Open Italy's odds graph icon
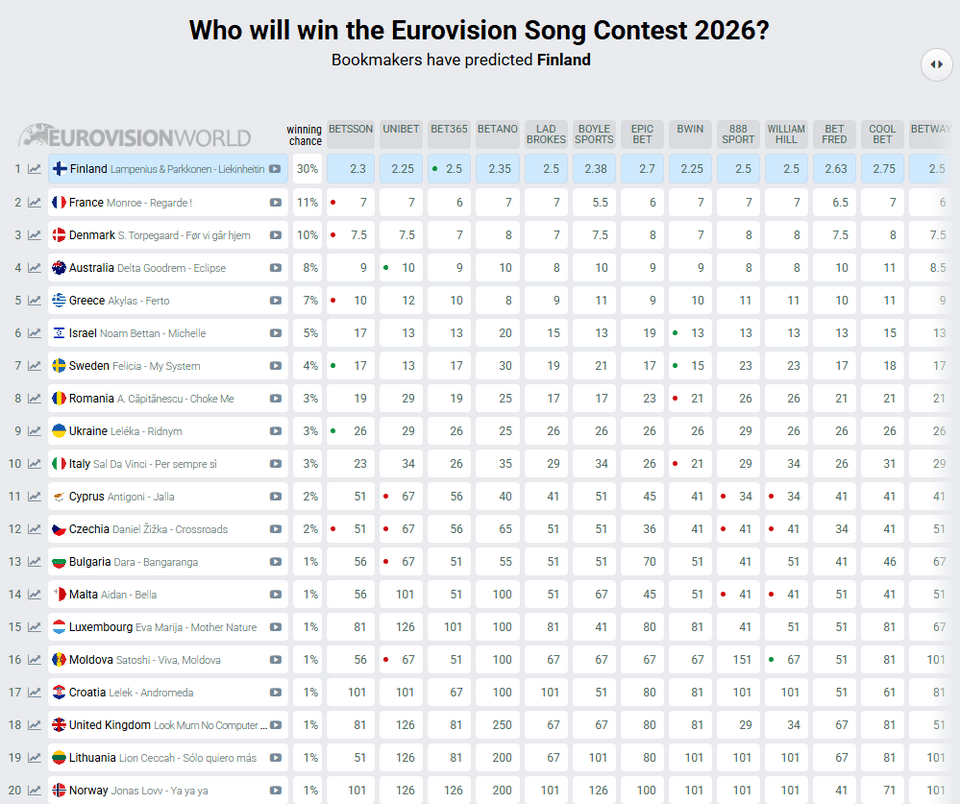960x804 pixels. 35,463
